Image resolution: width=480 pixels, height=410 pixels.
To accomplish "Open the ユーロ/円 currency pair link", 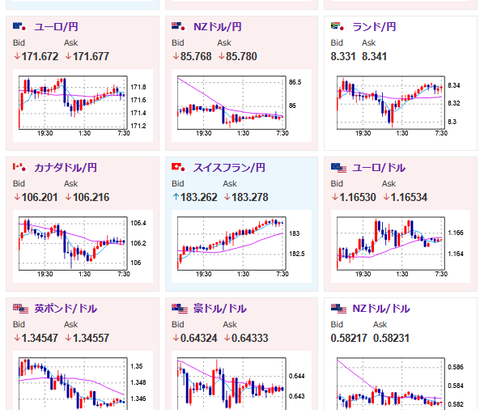I will tap(56, 27).
